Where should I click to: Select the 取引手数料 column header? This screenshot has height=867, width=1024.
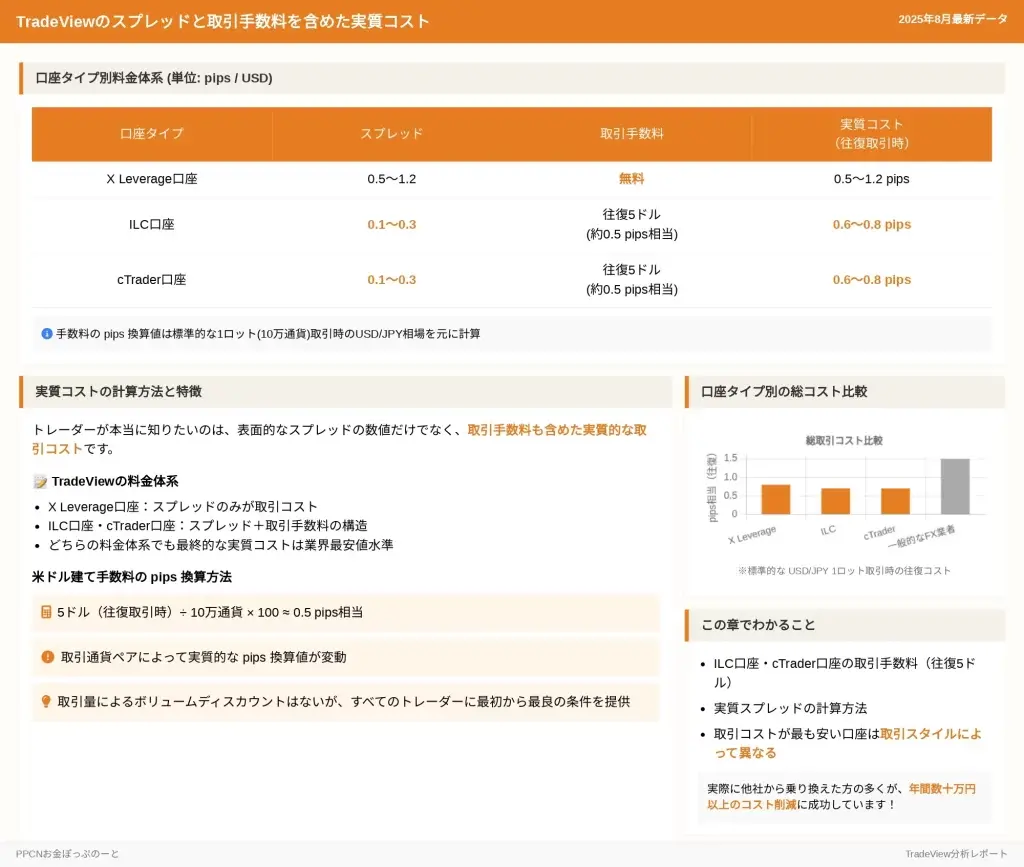coord(631,134)
